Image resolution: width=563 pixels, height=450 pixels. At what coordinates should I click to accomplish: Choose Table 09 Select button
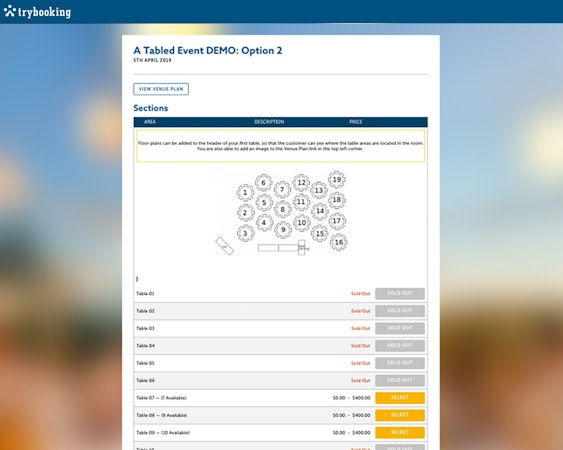400,432
